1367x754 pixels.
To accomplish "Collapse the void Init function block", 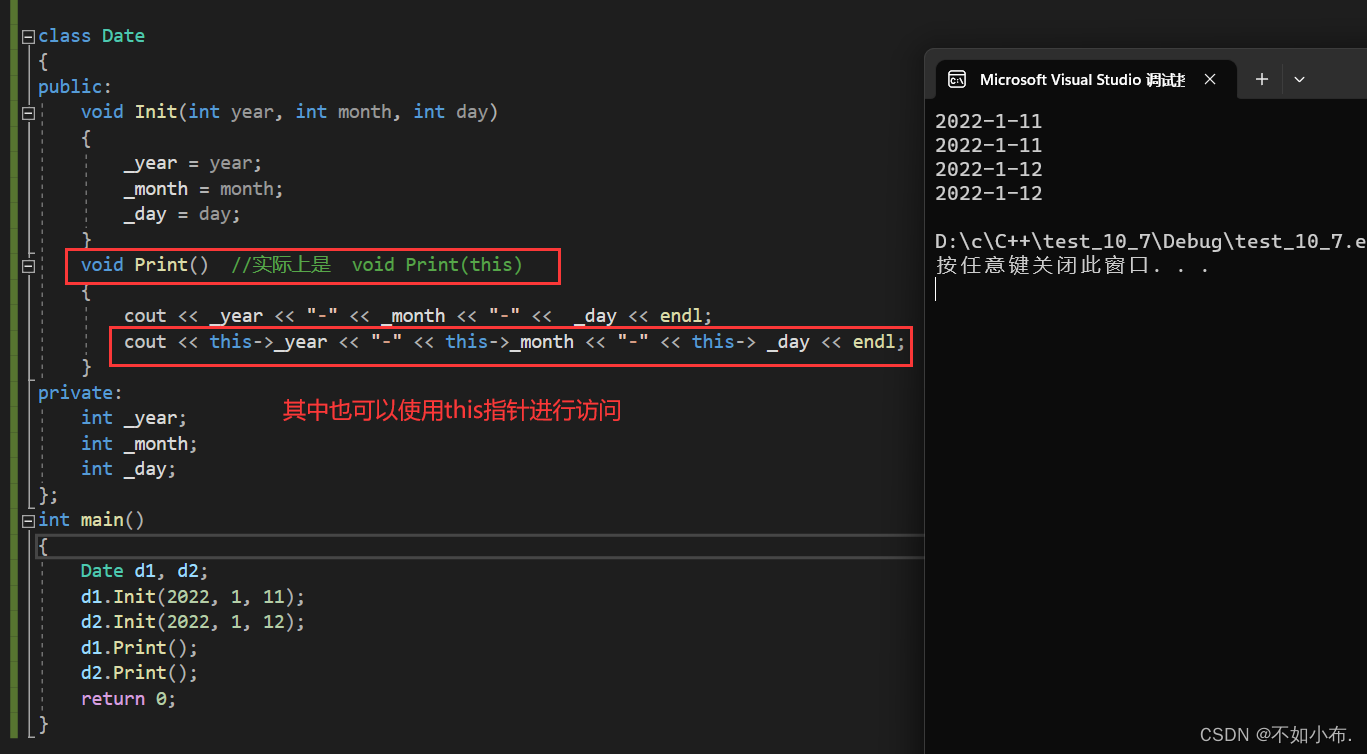I will 29,112.
